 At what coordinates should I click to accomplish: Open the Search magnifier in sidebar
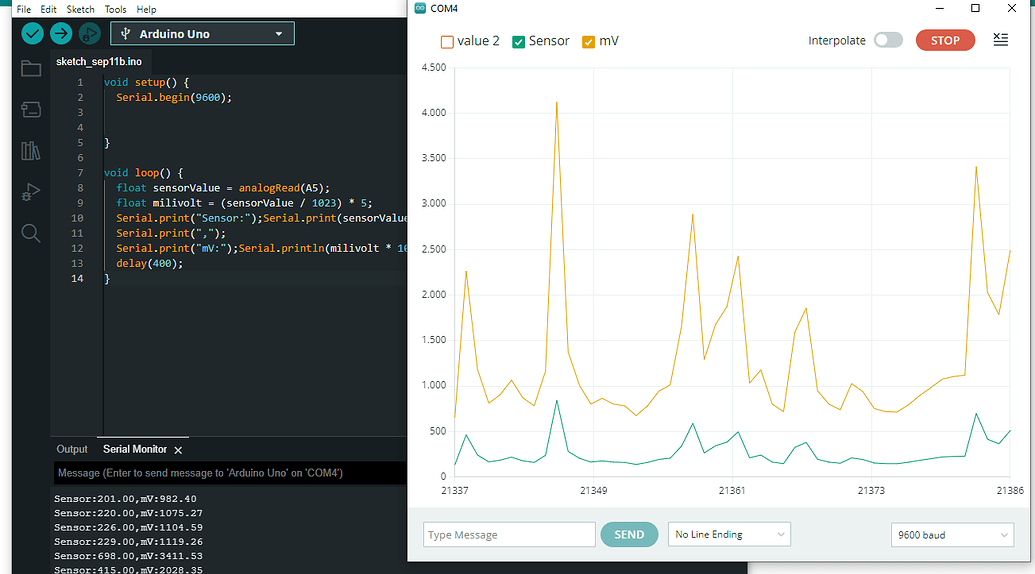point(31,233)
